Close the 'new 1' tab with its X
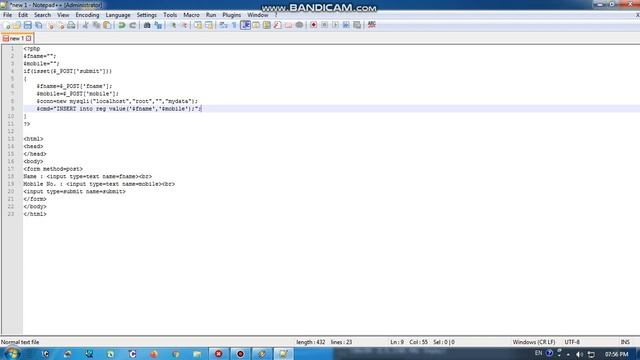Screen dimensions: 640x360 pos(29,38)
